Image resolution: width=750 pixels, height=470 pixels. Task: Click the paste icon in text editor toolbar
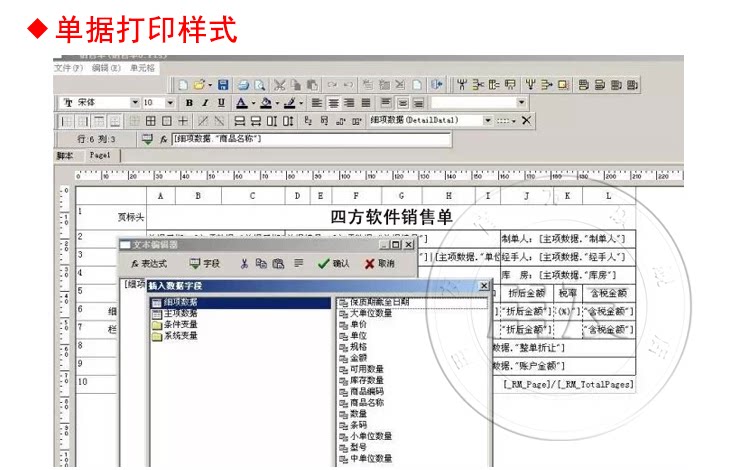pos(278,263)
